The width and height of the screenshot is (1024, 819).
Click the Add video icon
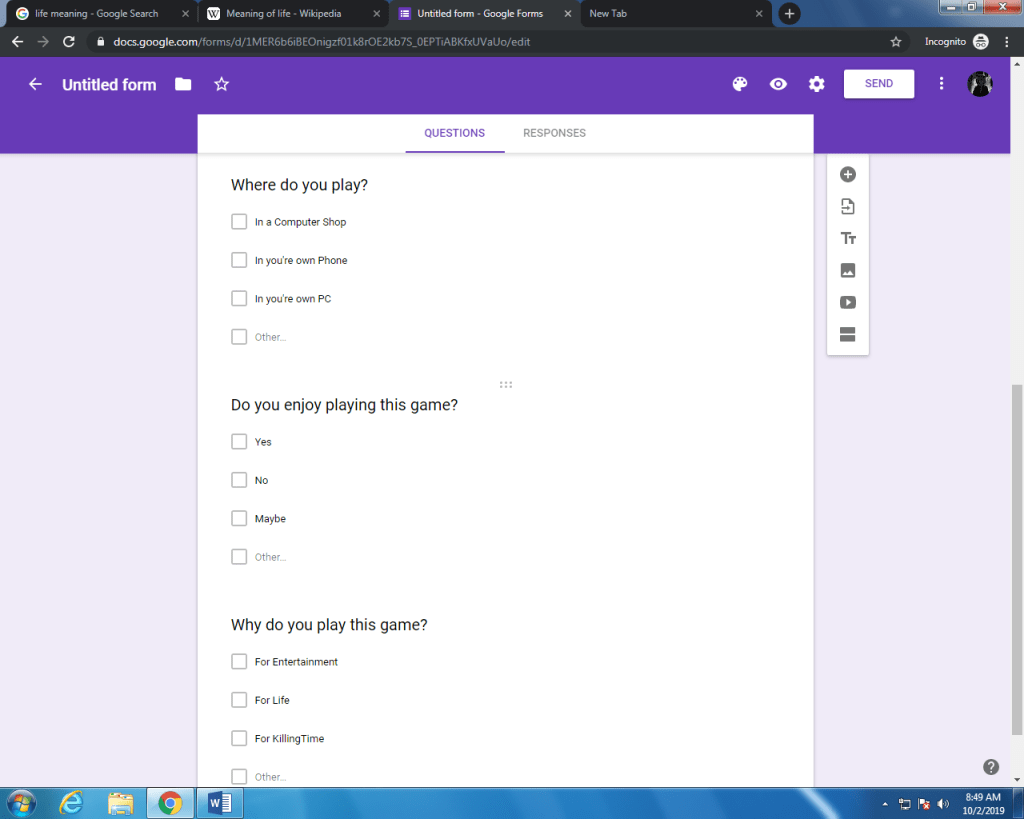click(x=848, y=303)
